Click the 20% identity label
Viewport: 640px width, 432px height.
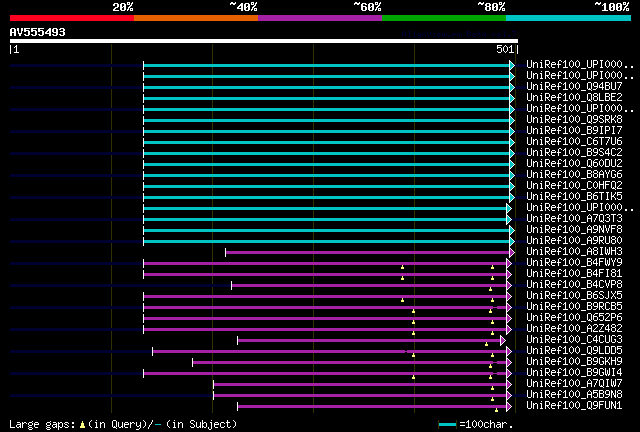[122, 7]
